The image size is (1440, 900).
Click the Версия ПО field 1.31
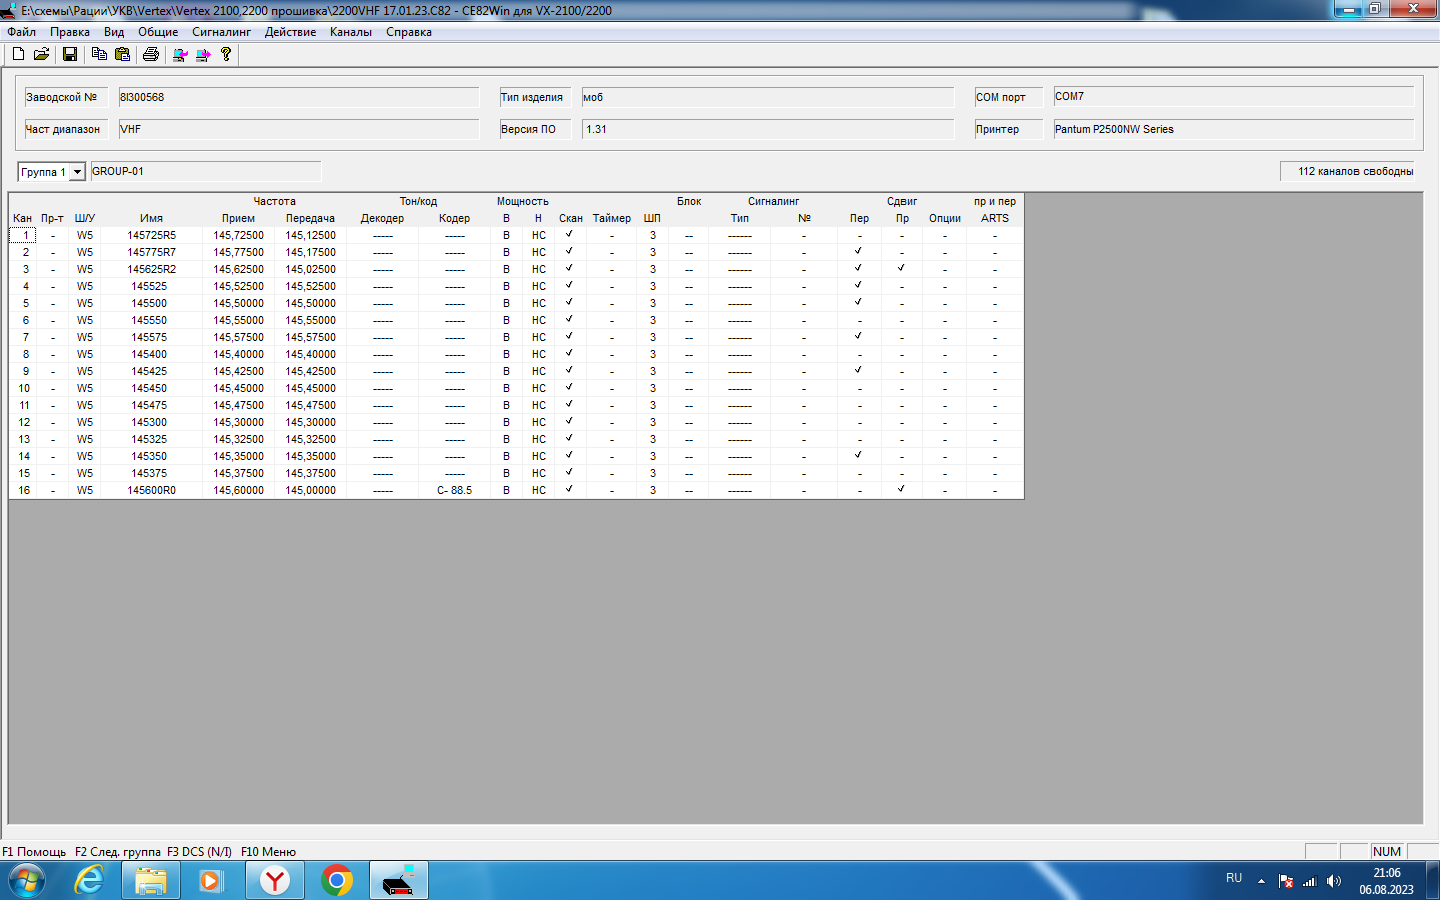coord(767,129)
